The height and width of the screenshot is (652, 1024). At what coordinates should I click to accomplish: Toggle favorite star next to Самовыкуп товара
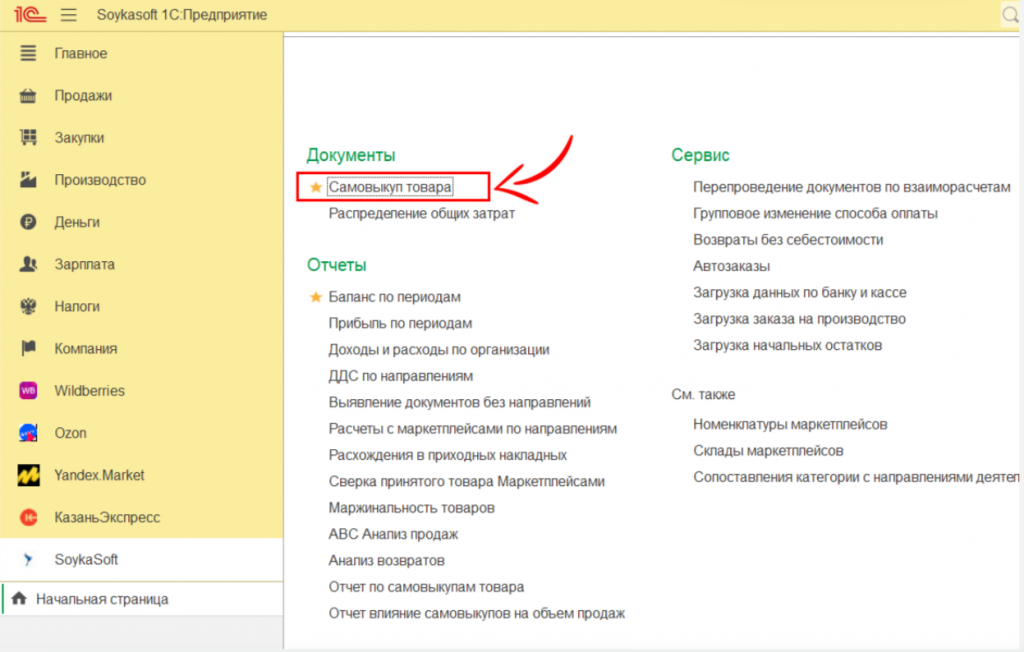pyautogui.click(x=316, y=187)
